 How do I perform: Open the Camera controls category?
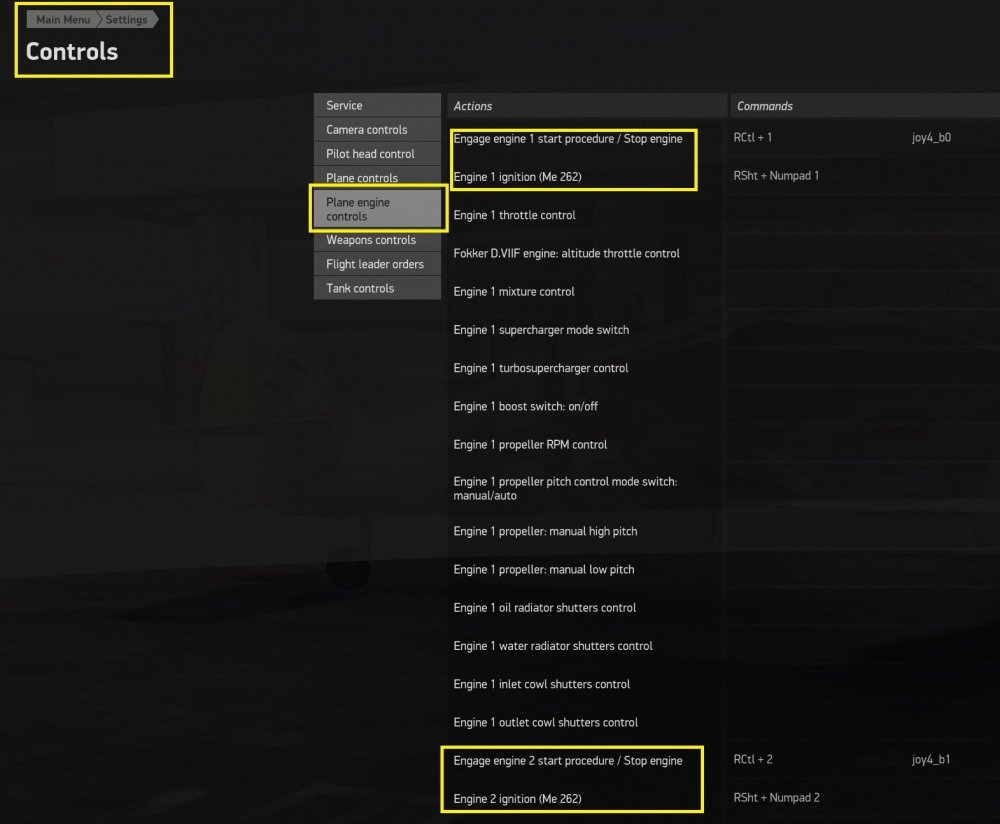[377, 129]
